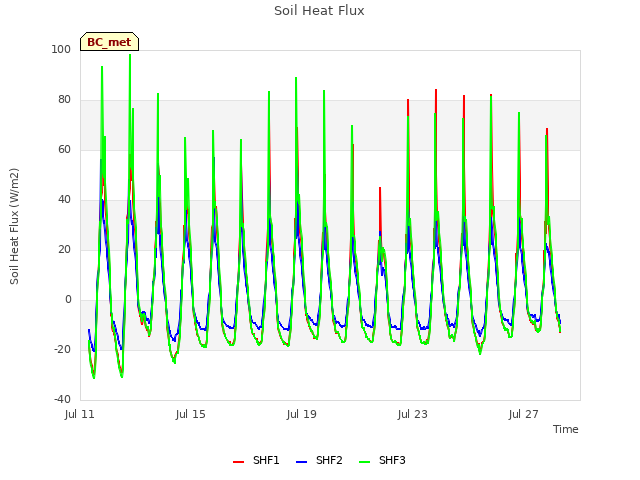
Task: Click the 'Time' x-axis title
Action: click(566, 429)
